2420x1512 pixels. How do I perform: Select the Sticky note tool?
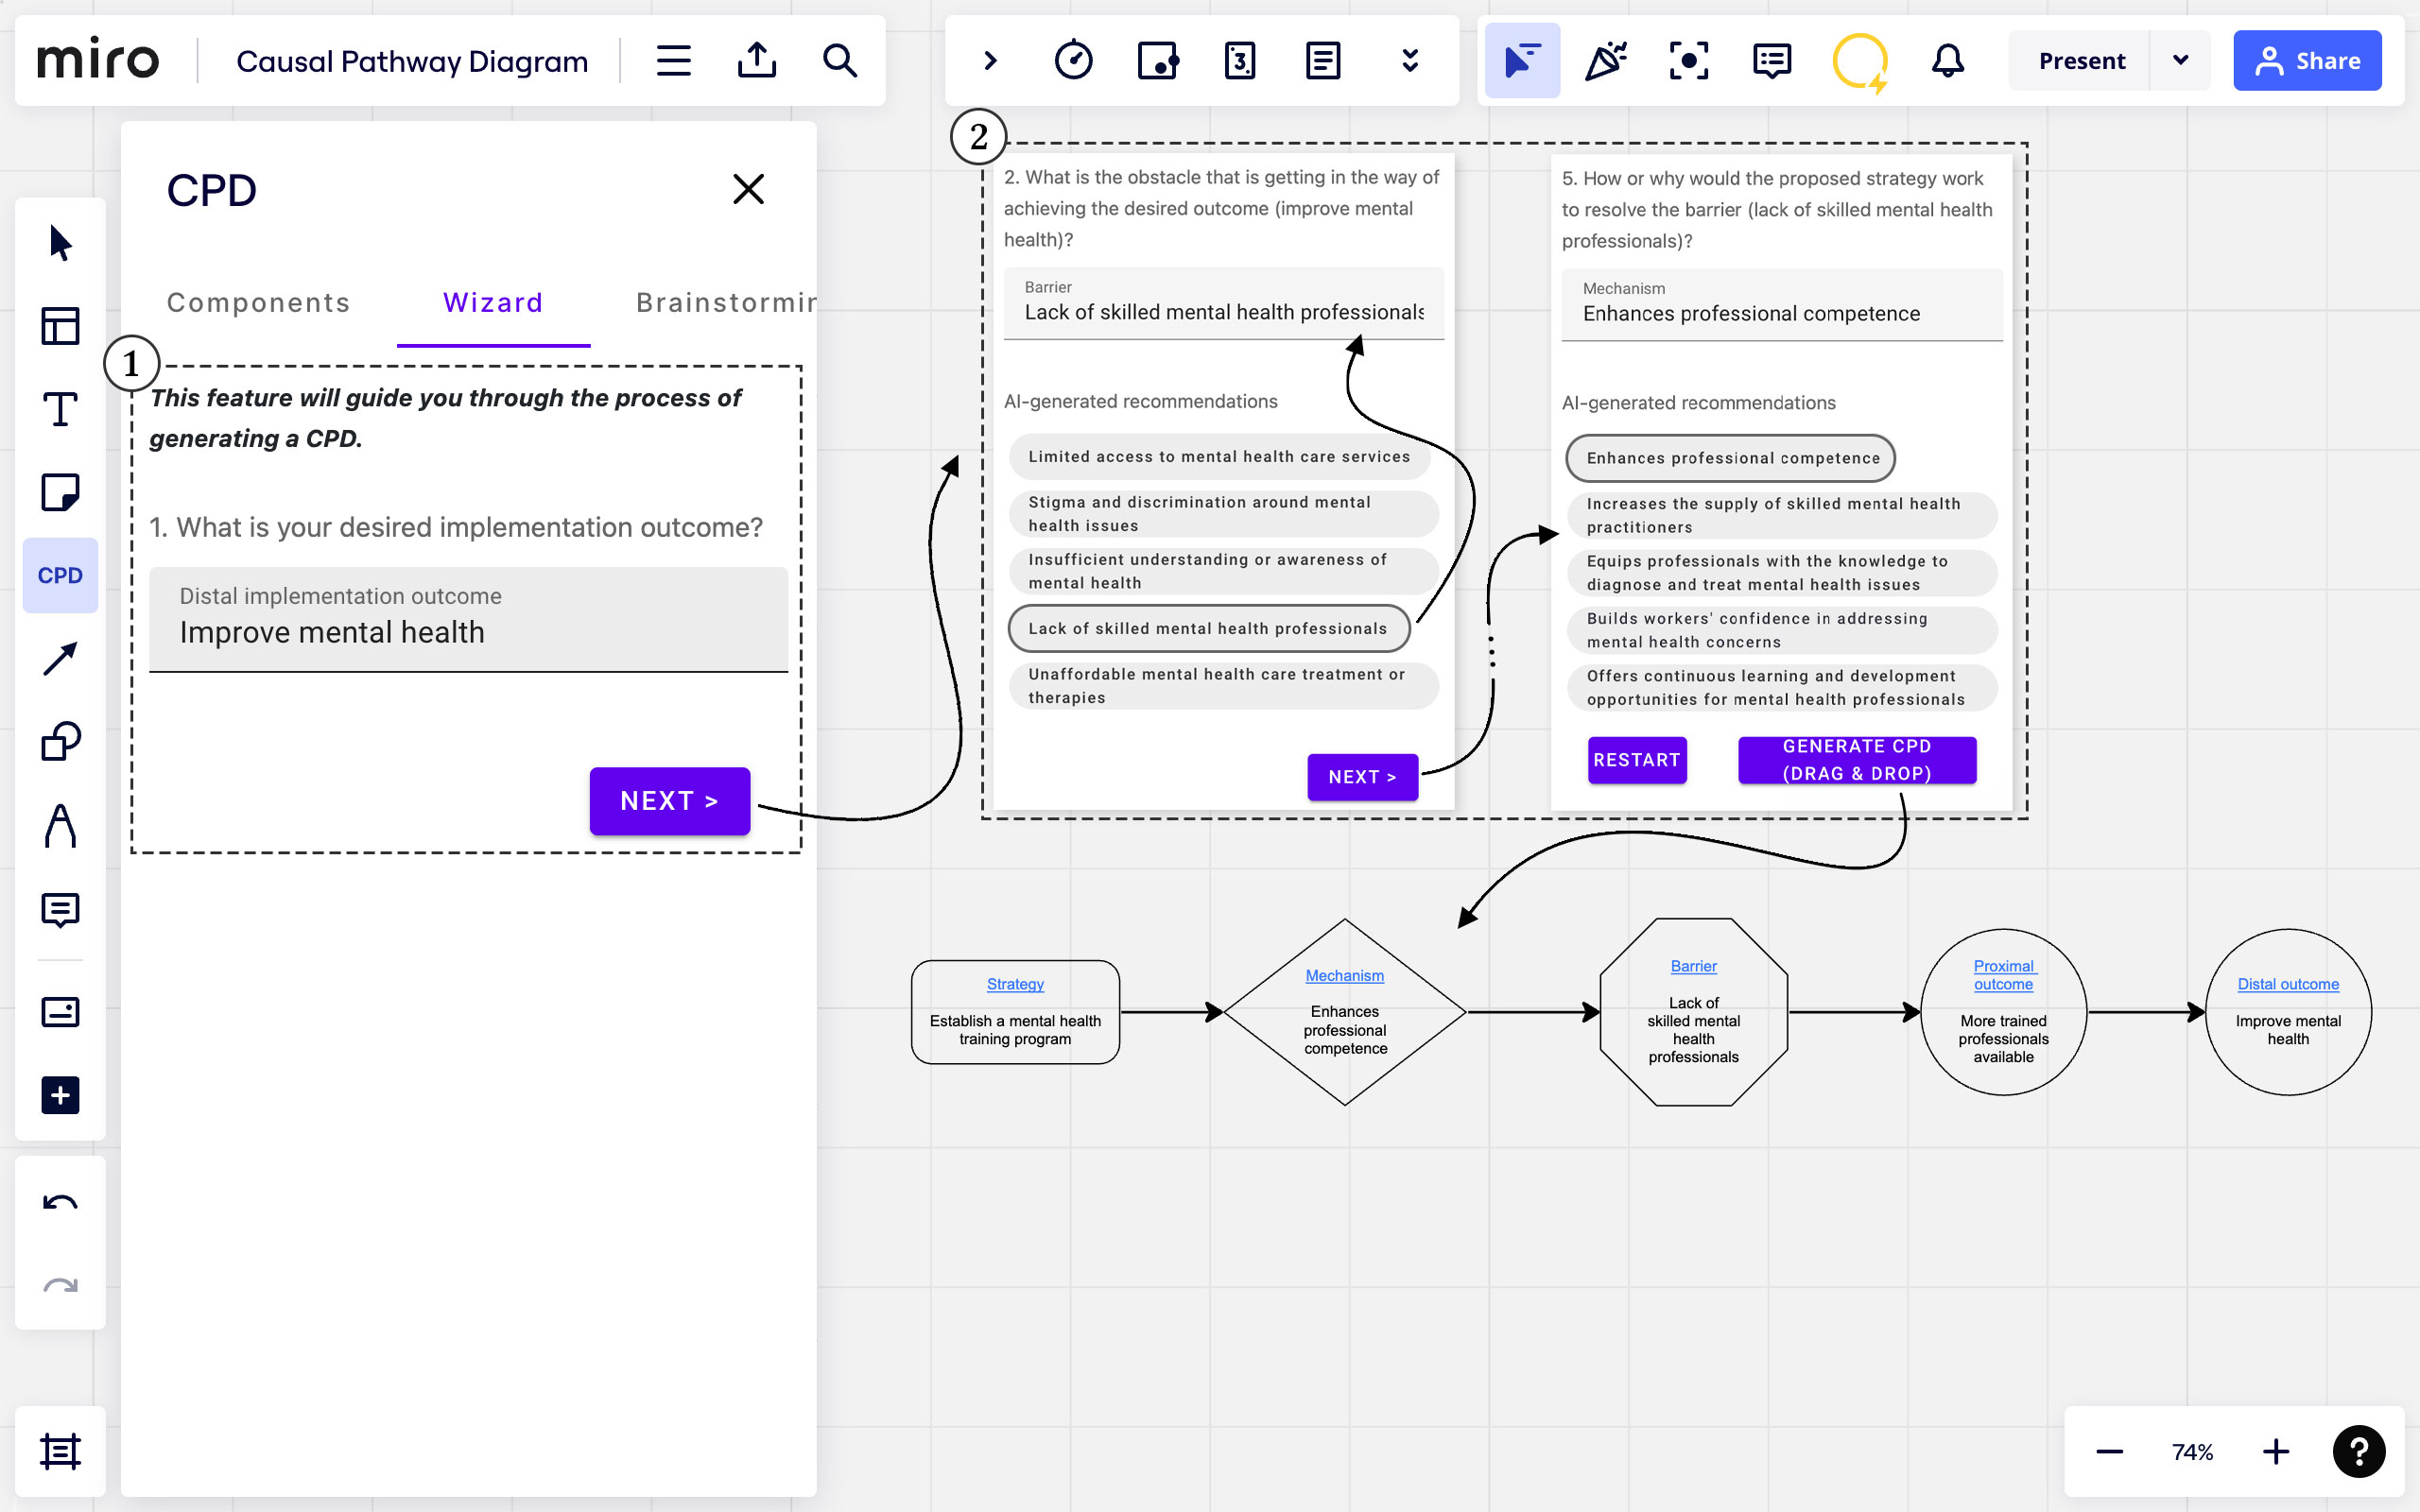coord(60,492)
